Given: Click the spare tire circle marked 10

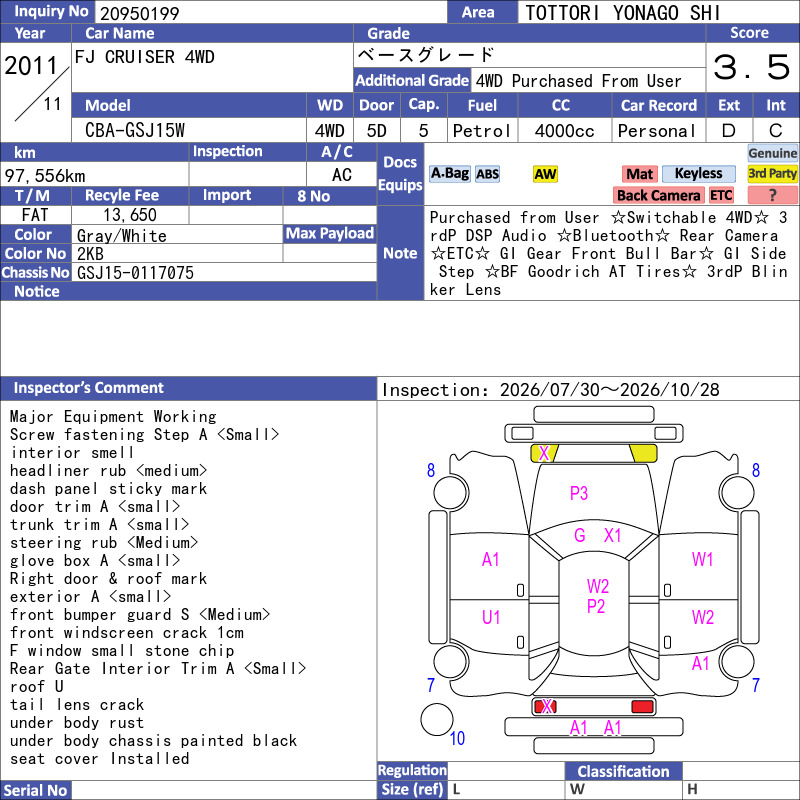Looking at the screenshot, I should click(x=437, y=719).
